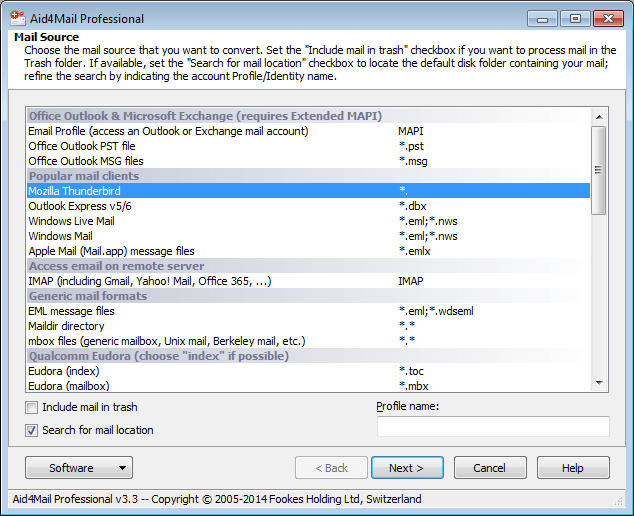Screen dimensions: 634x516
Task: Select IMAP remote server source
Action: coord(308,281)
